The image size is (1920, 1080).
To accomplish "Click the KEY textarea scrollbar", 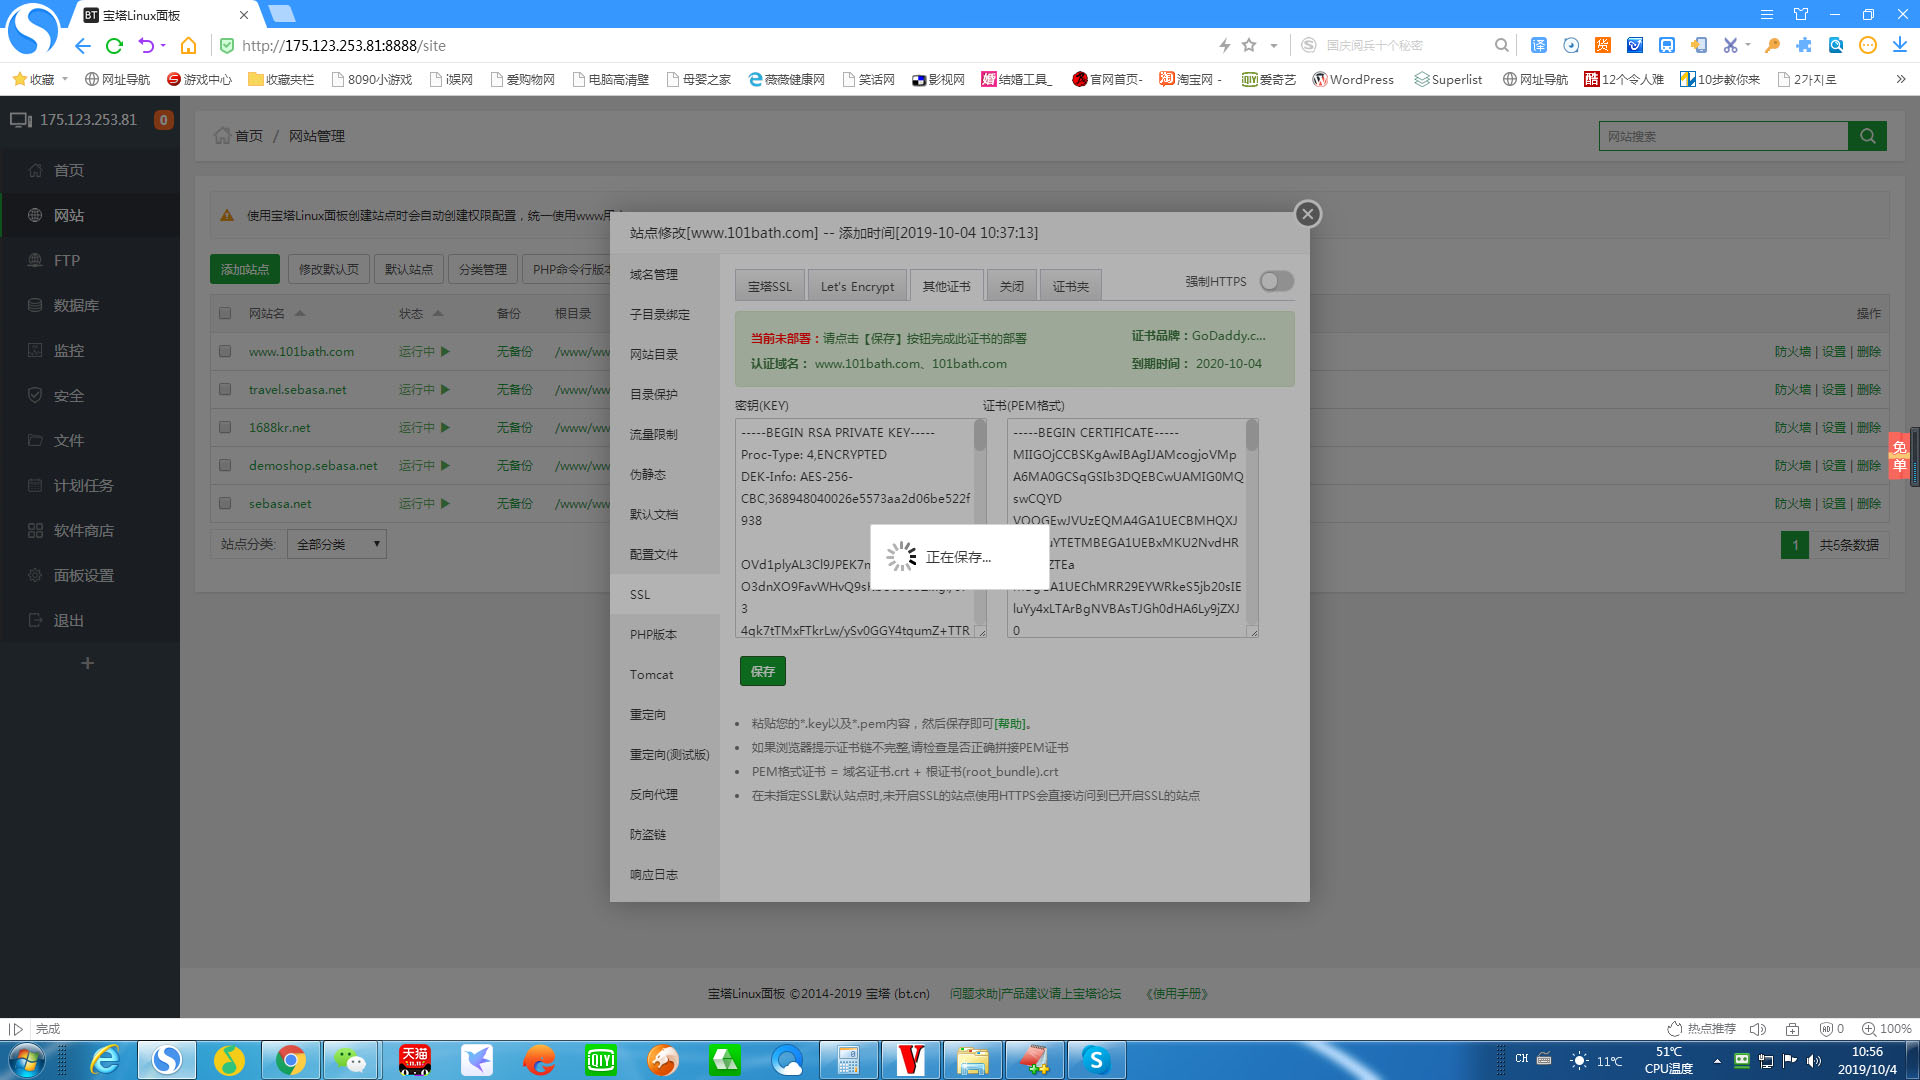I will tap(980, 435).
